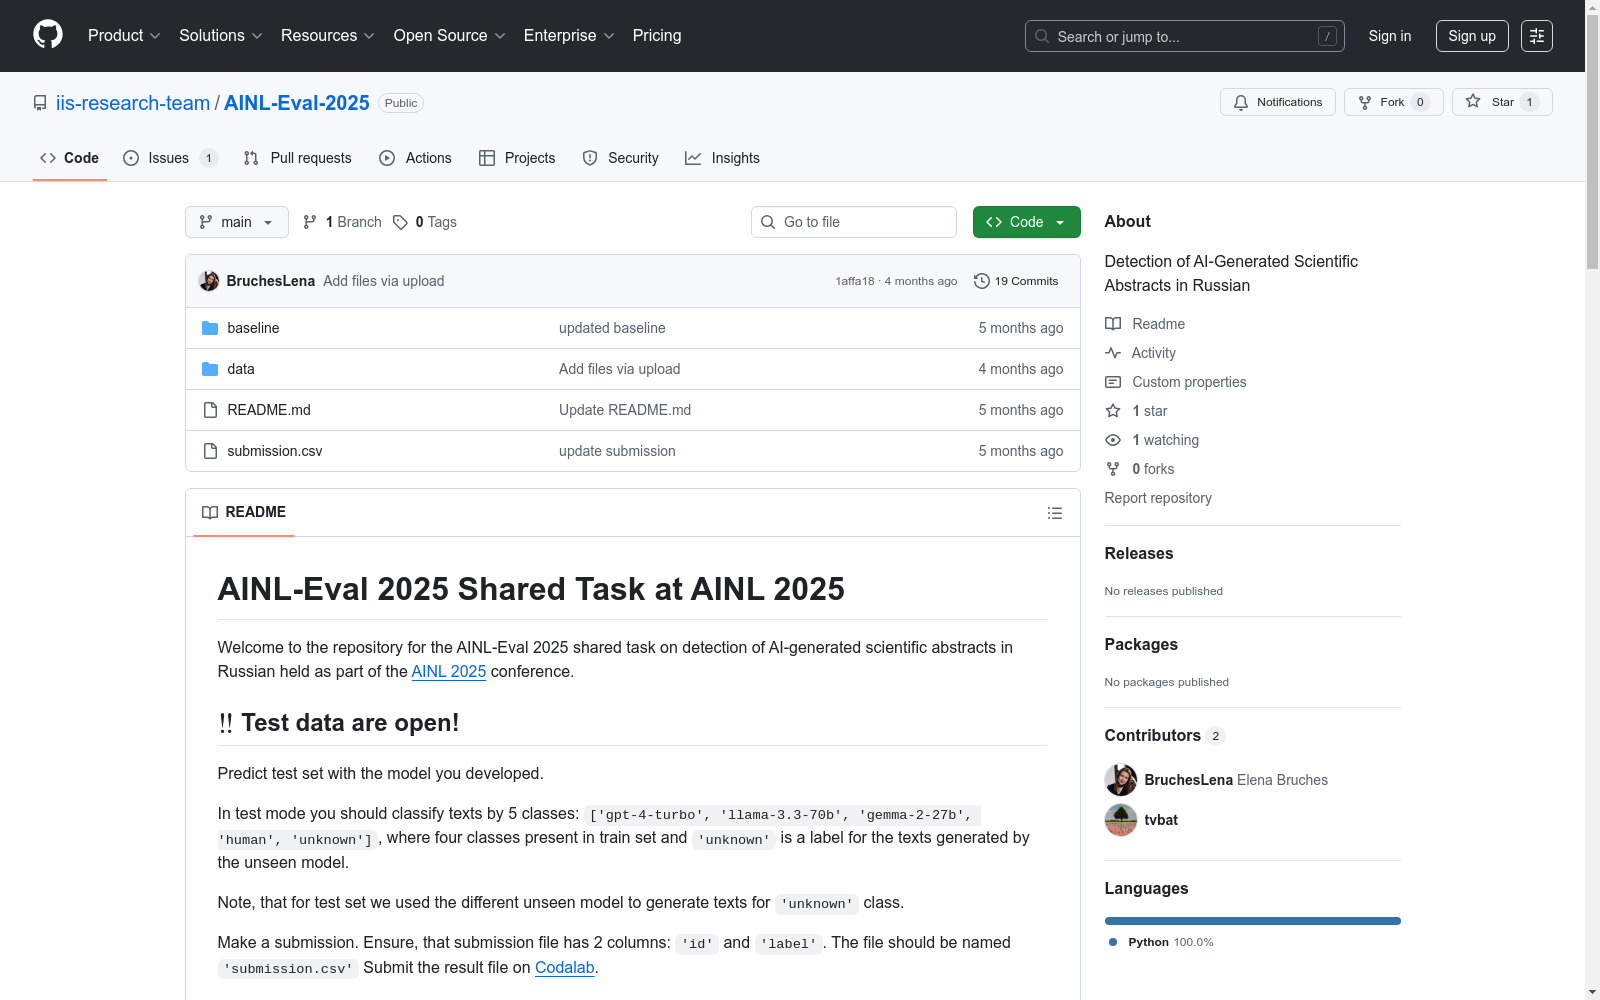
Task: Open the Add files via upload commit message
Action: point(384,281)
